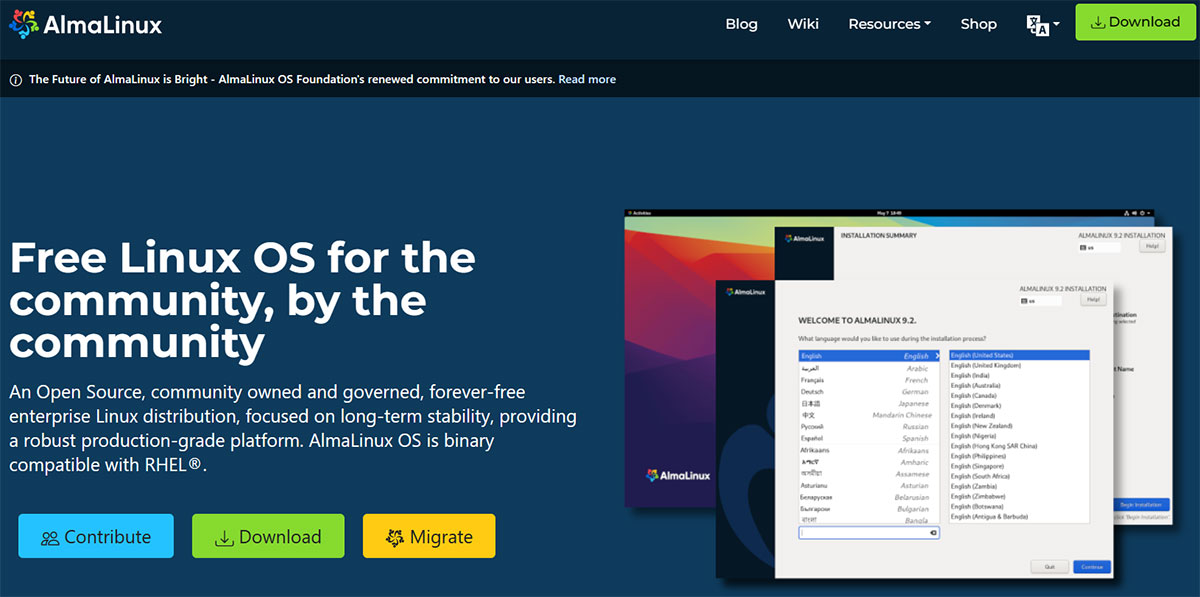Select Беларуская Belarusian in language list
The height and width of the screenshot is (597, 1200).
click(x=869, y=497)
